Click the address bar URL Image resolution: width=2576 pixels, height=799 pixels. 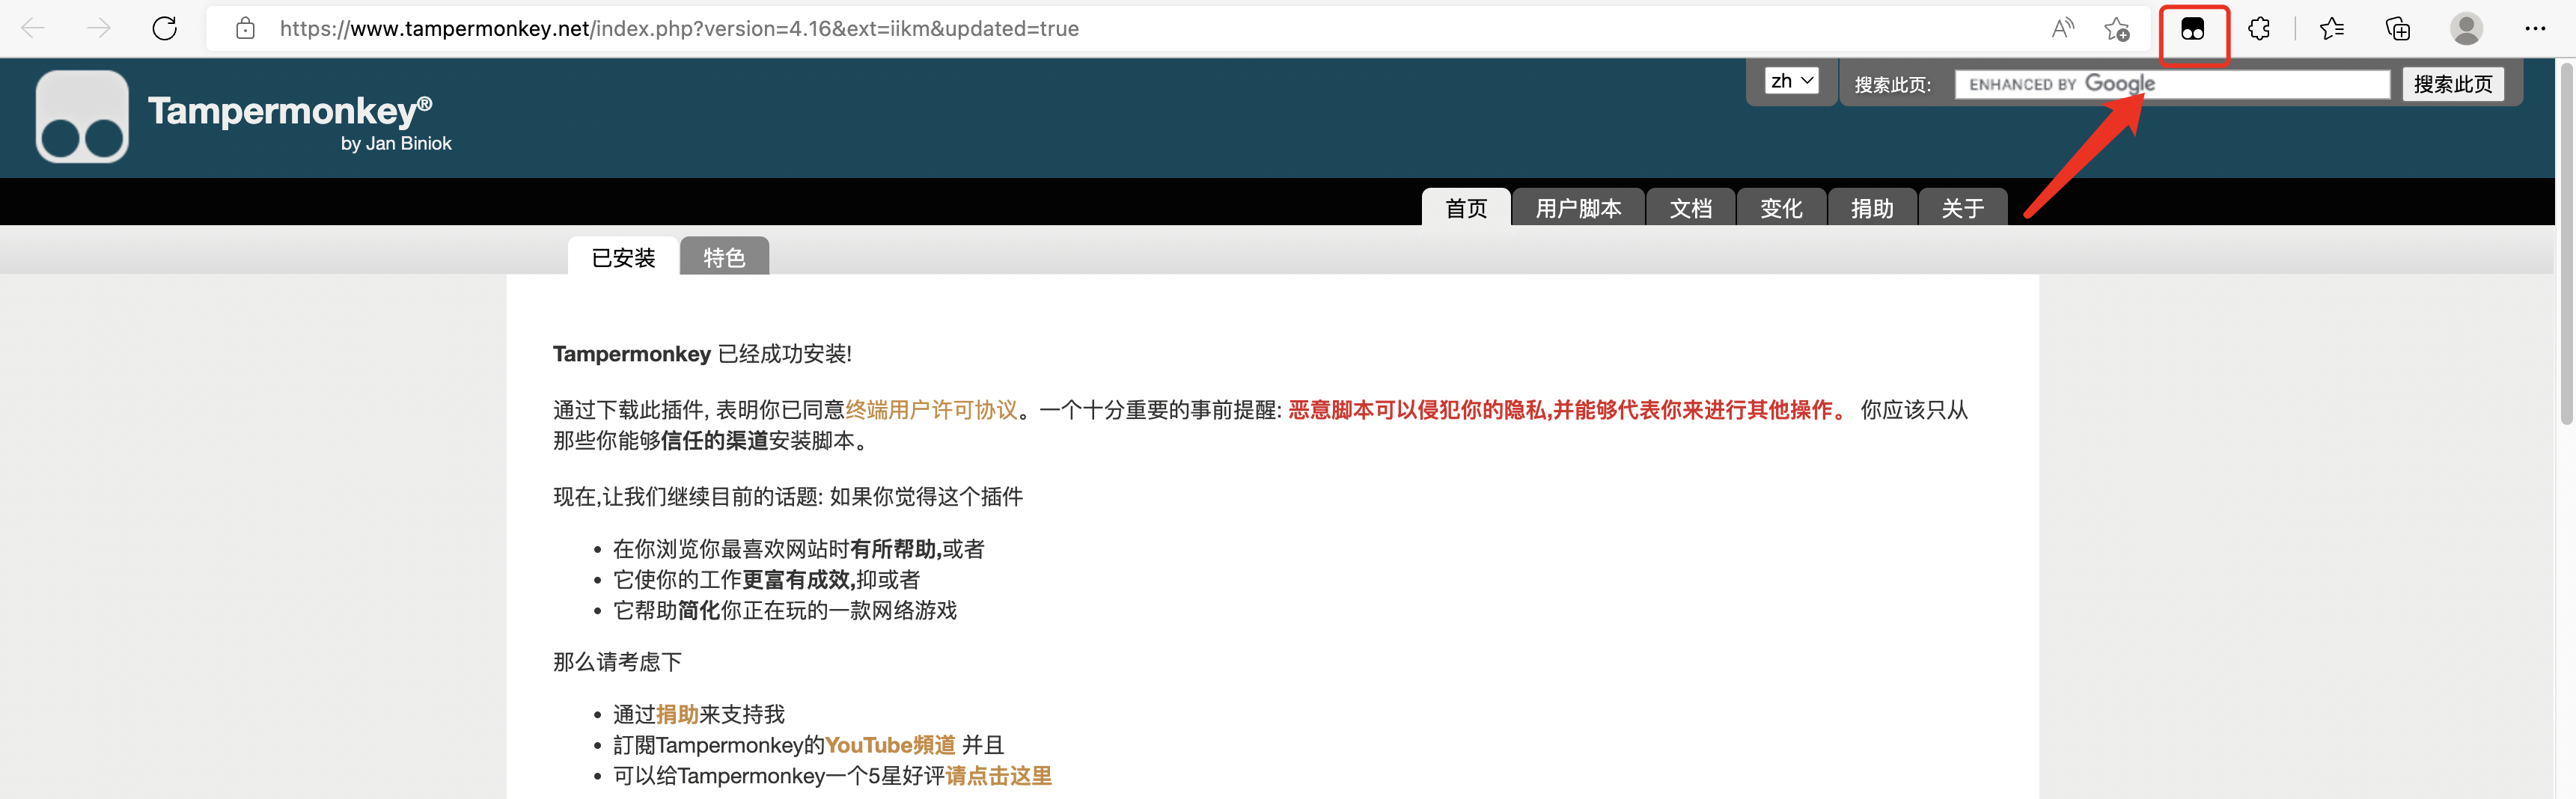(x=679, y=28)
